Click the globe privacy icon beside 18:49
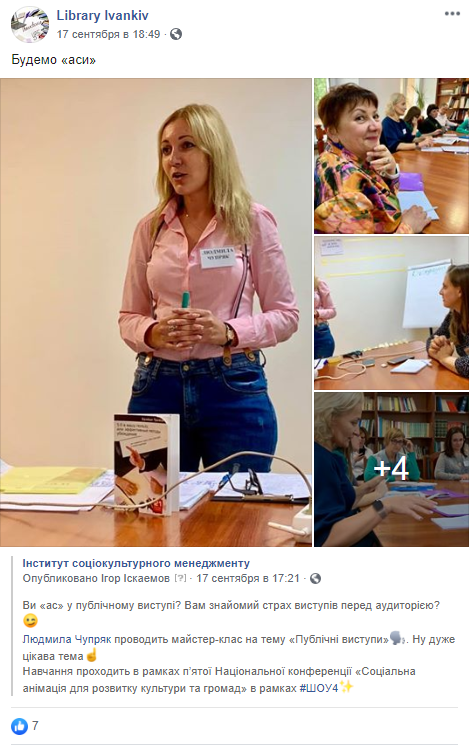Screen dimensions: 469x753 [176, 34]
